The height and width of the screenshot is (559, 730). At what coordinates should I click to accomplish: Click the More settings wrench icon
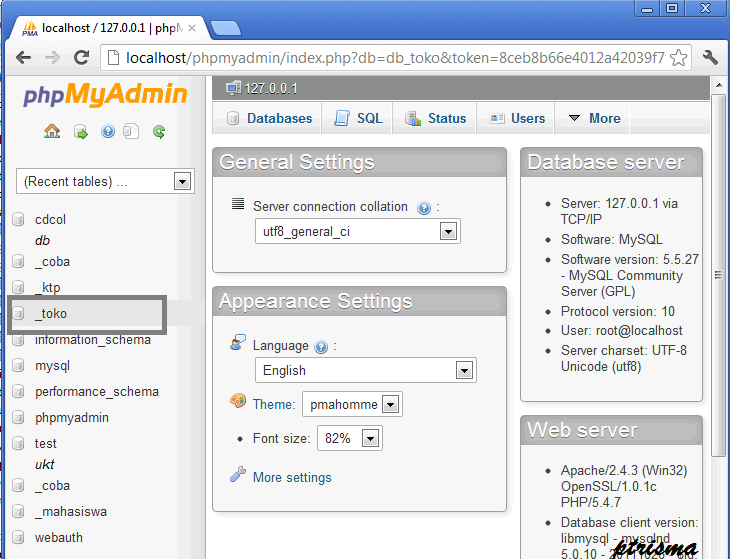click(238, 474)
